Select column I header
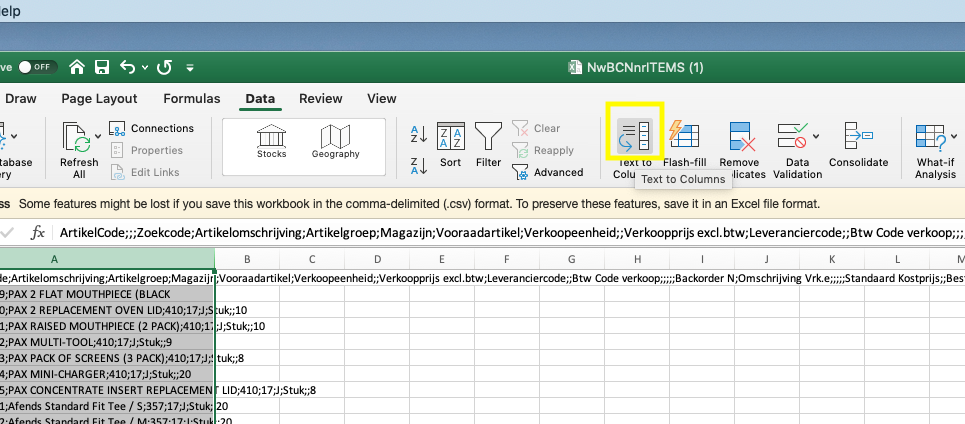The height and width of the screenshot is (424, 965). coord(702,259)
